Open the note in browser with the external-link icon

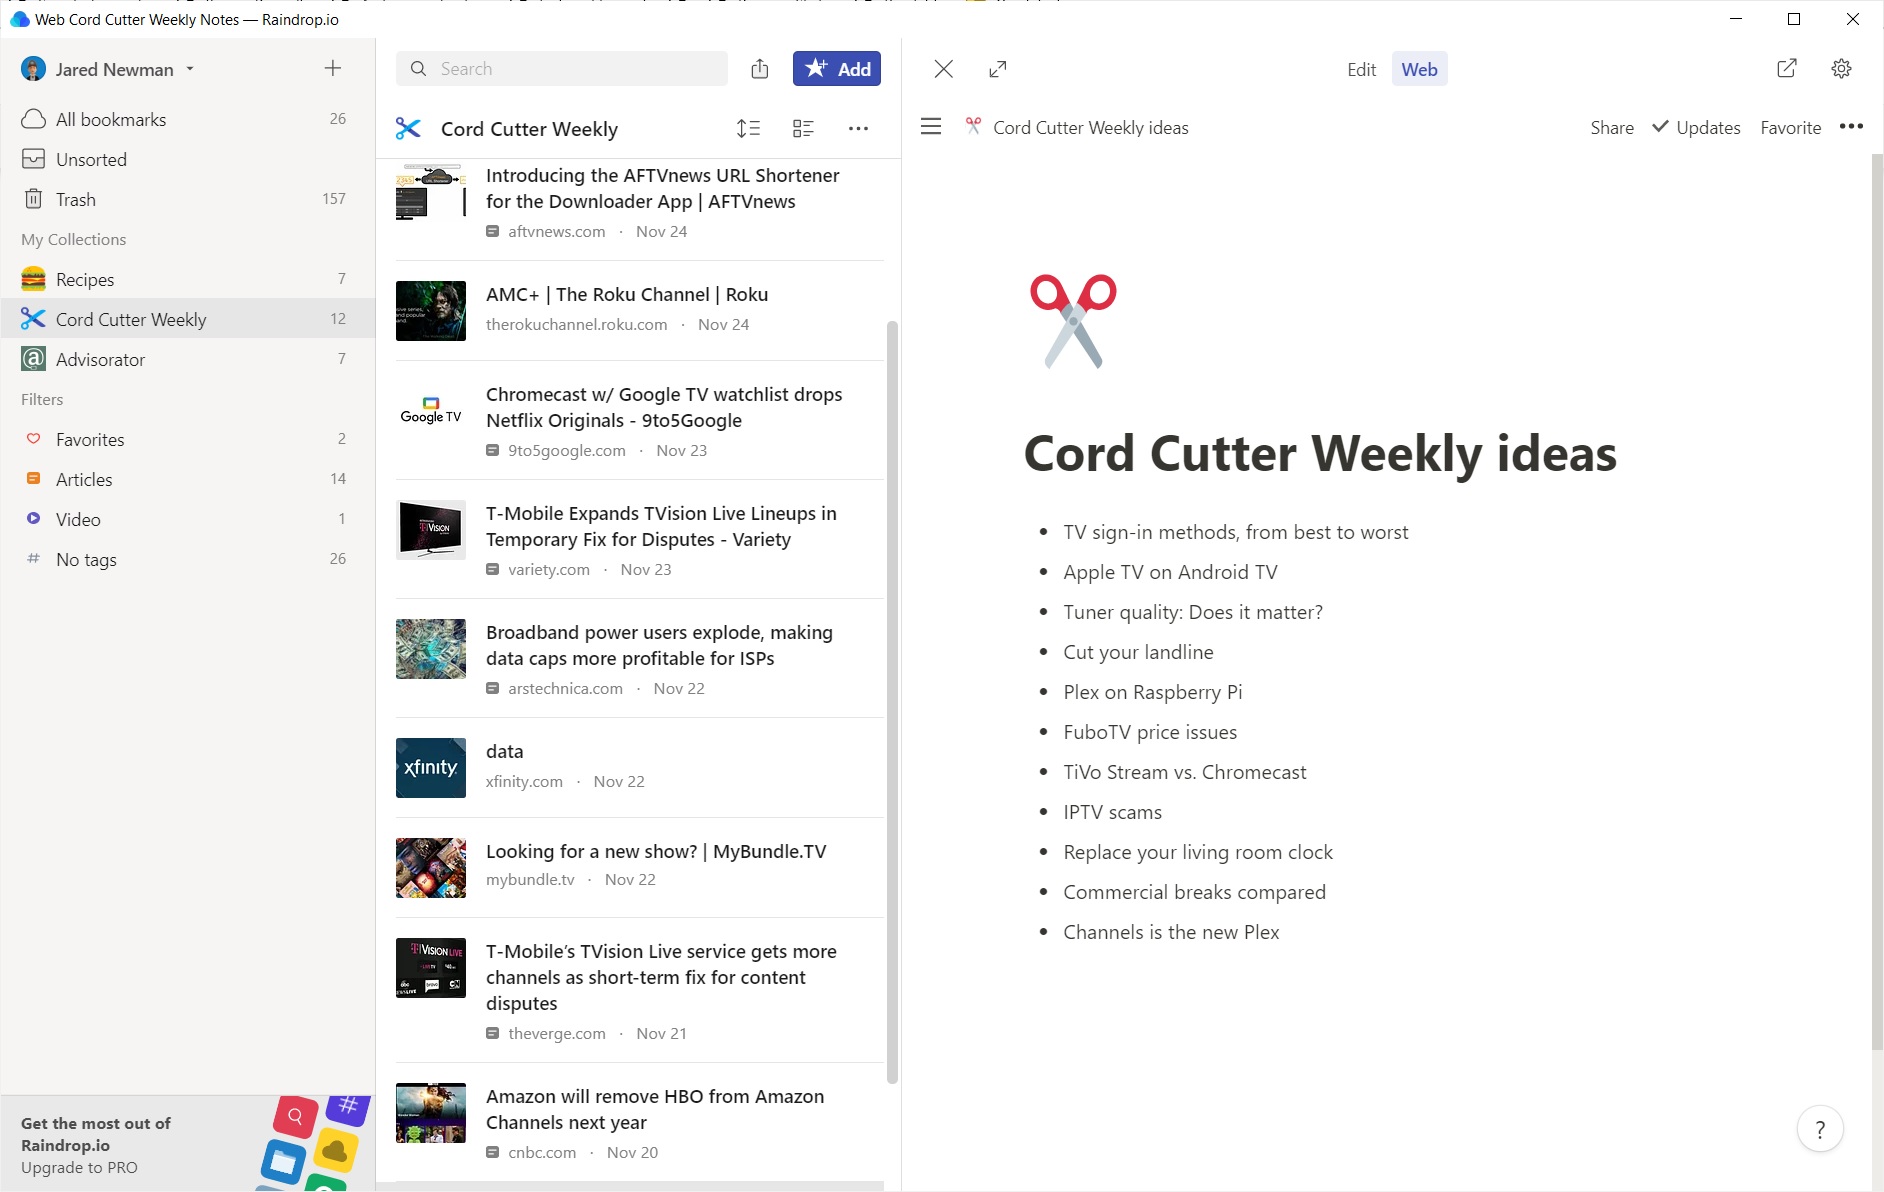pyautogui.click(x=1787, y=68)
